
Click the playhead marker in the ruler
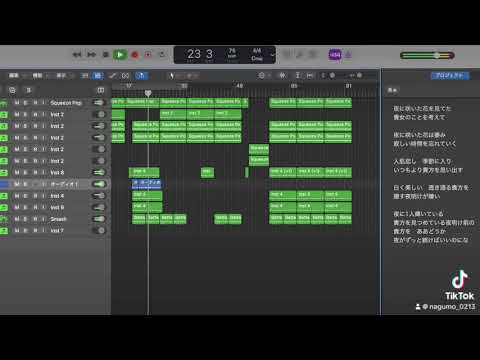click(148, 93)
